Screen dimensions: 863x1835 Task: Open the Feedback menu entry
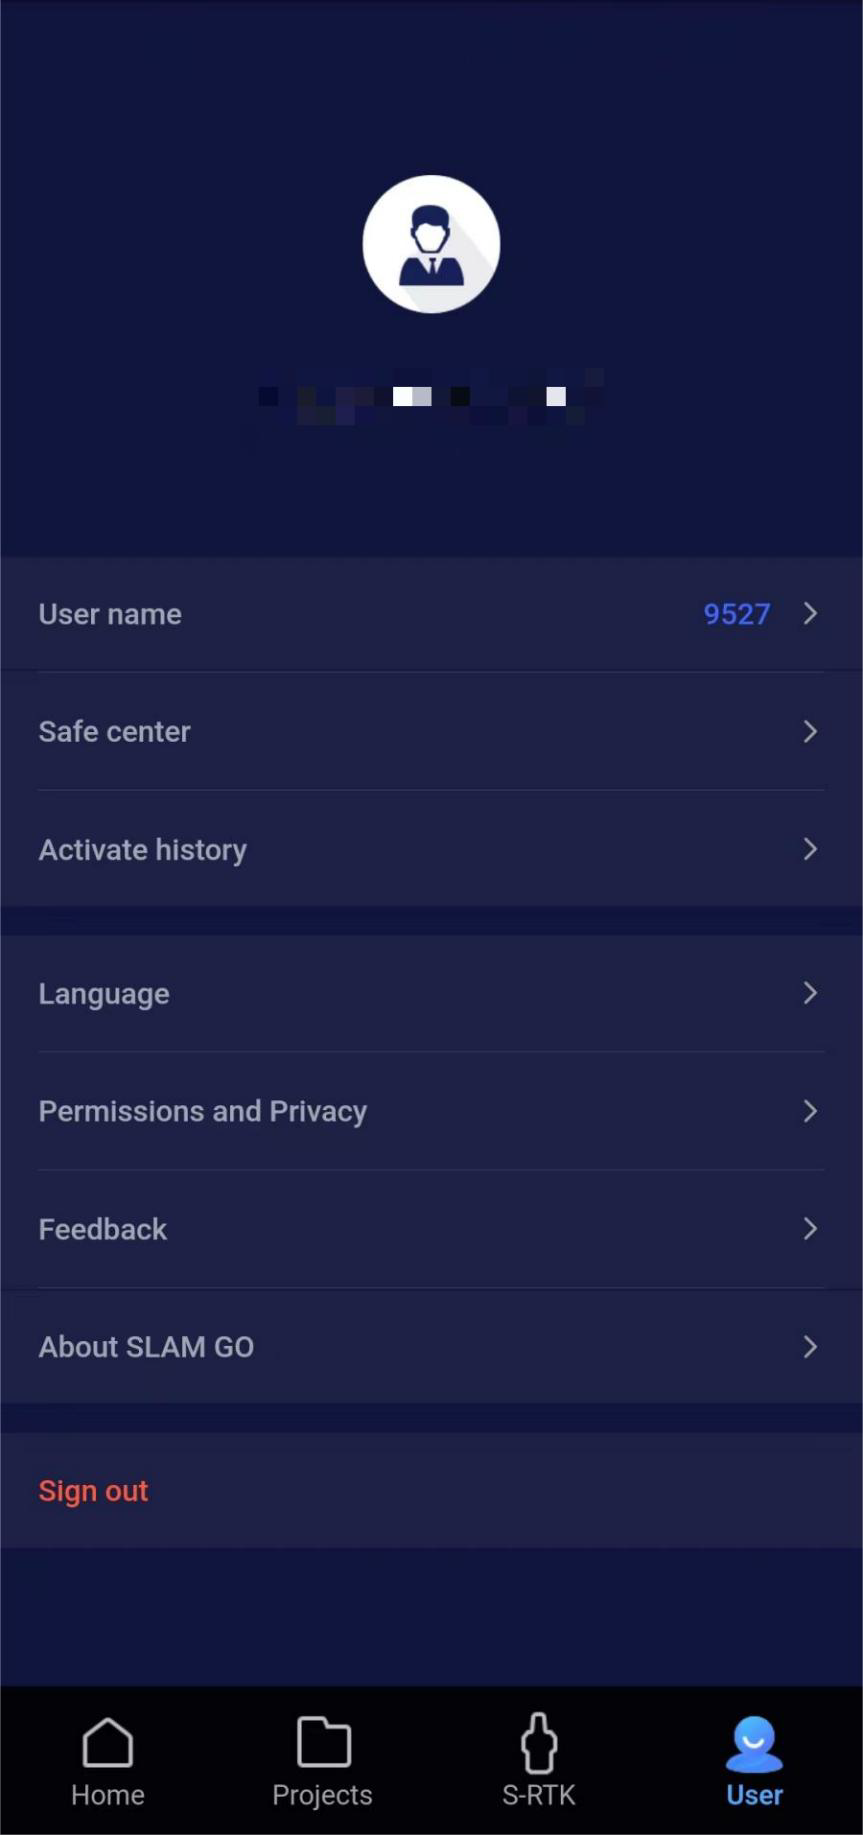[x=103, y=1229]
